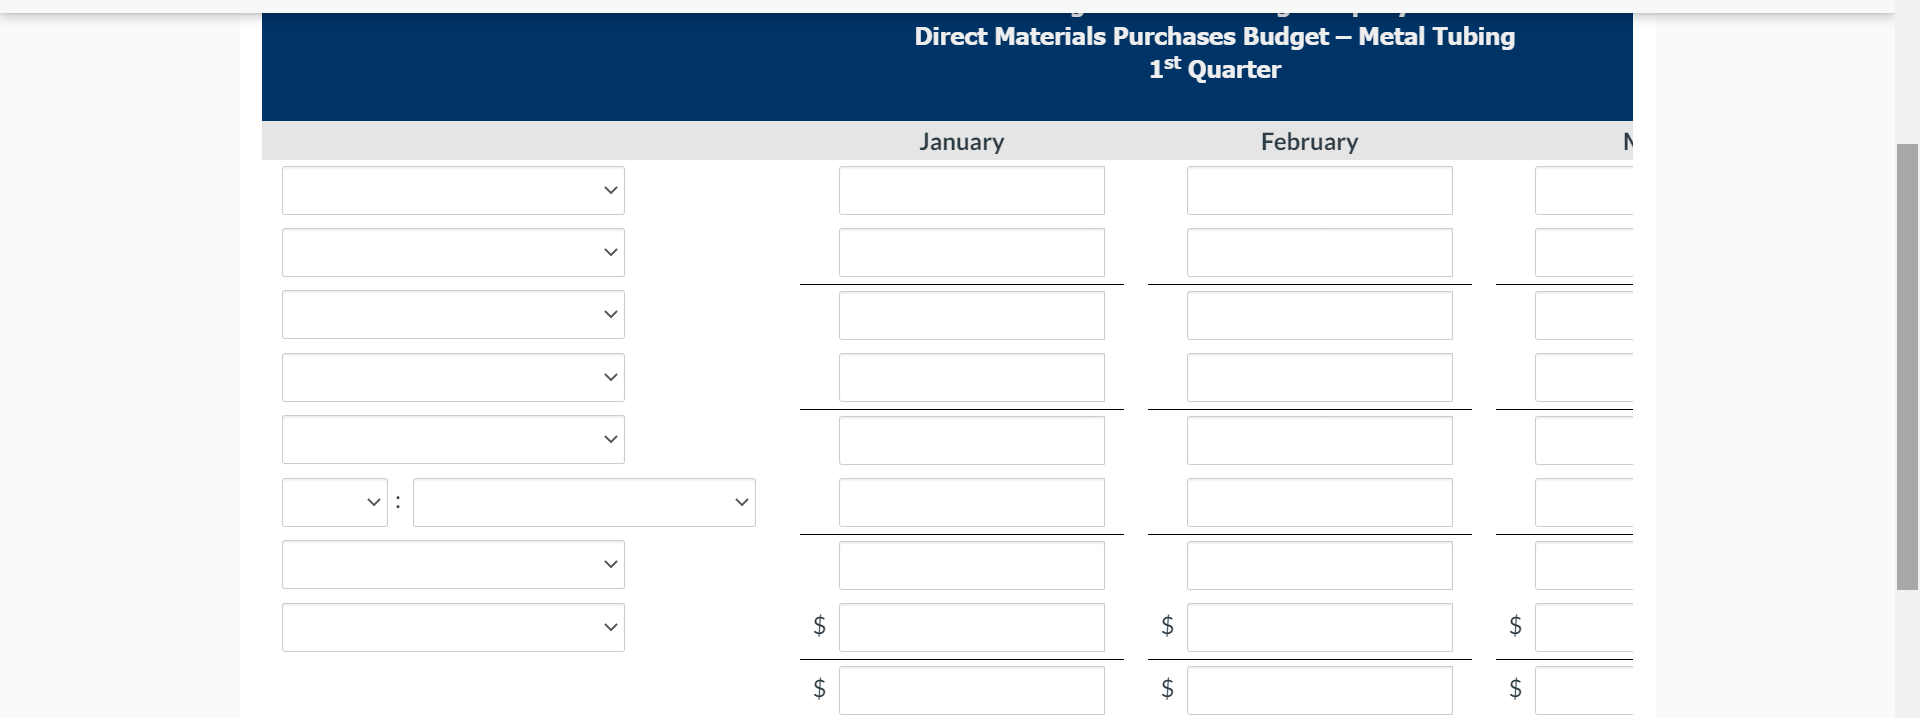Click the February field in third row
The width and height of the screenshot is (1920, 718).
click(1320, 315)
